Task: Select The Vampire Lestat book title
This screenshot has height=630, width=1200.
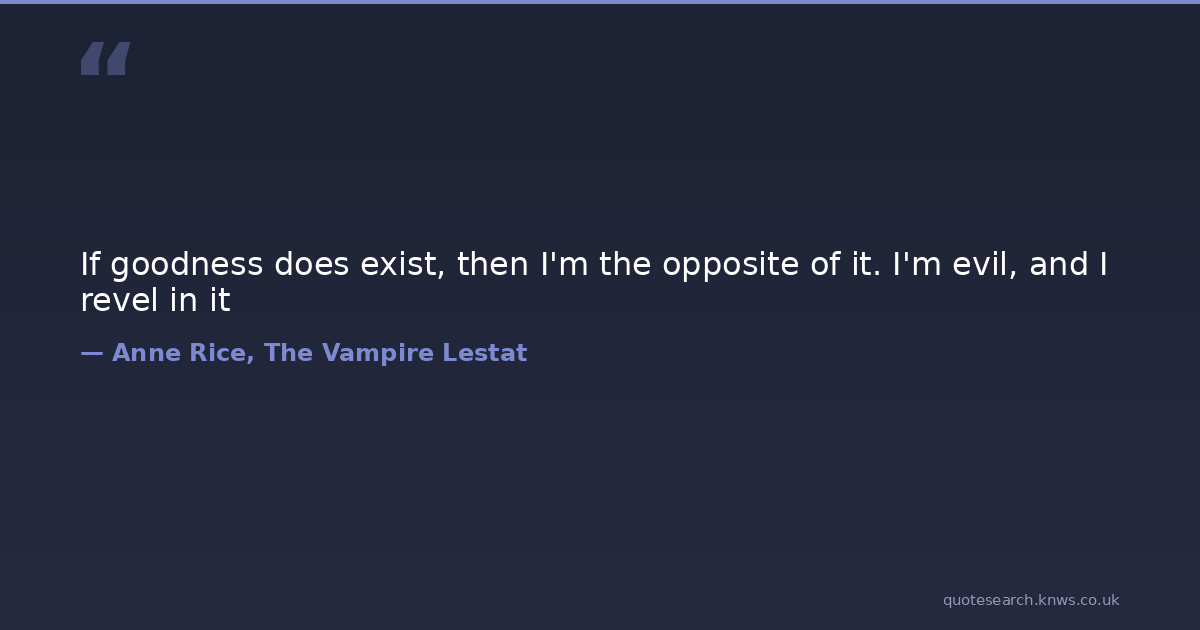Action: pyautogui.click(x=395, y=353)
